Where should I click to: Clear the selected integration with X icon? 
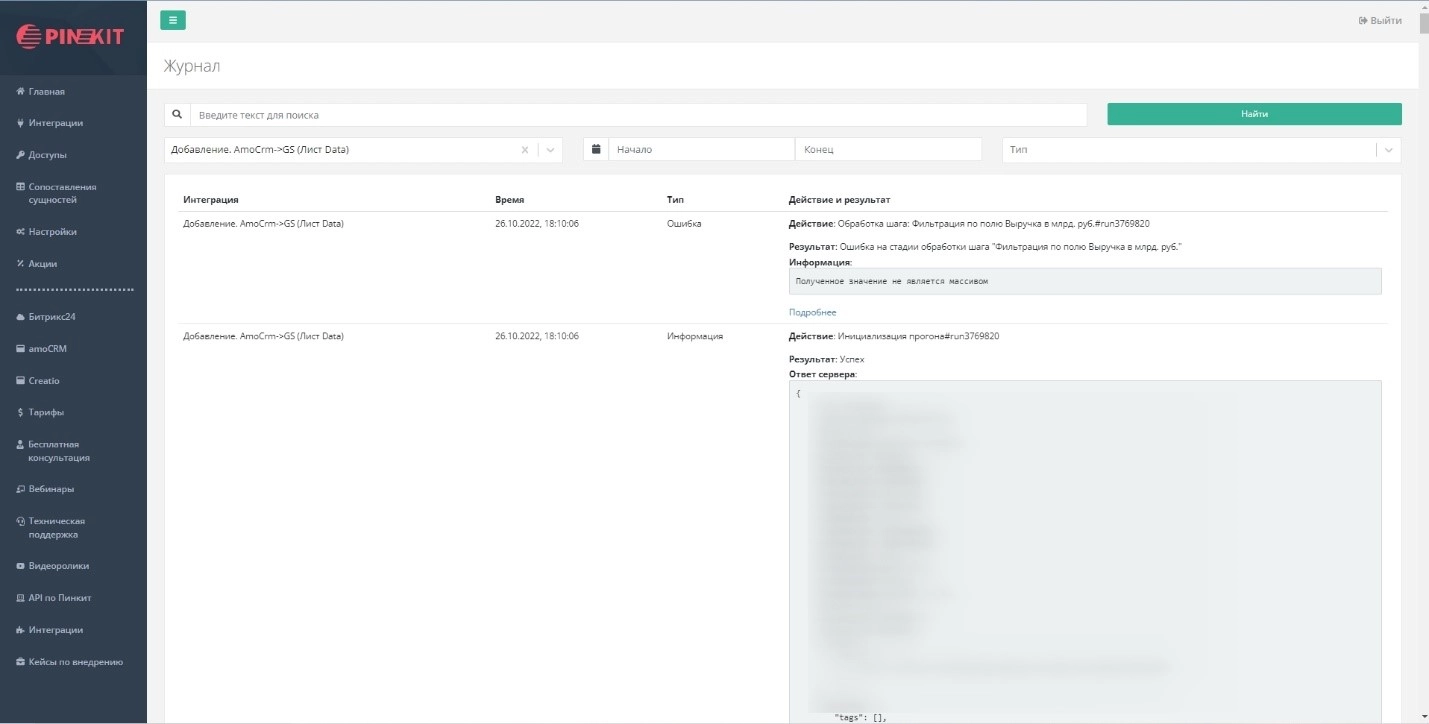[x=525, y=150]
